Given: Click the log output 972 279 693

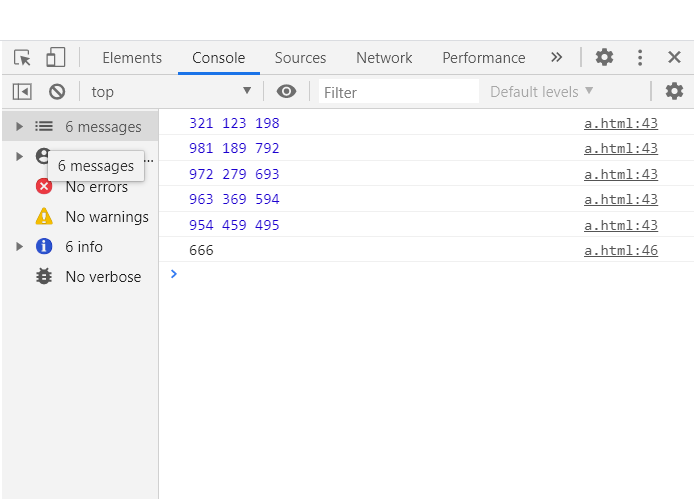Looking at the screenshot, I should [x=234, y=174].
